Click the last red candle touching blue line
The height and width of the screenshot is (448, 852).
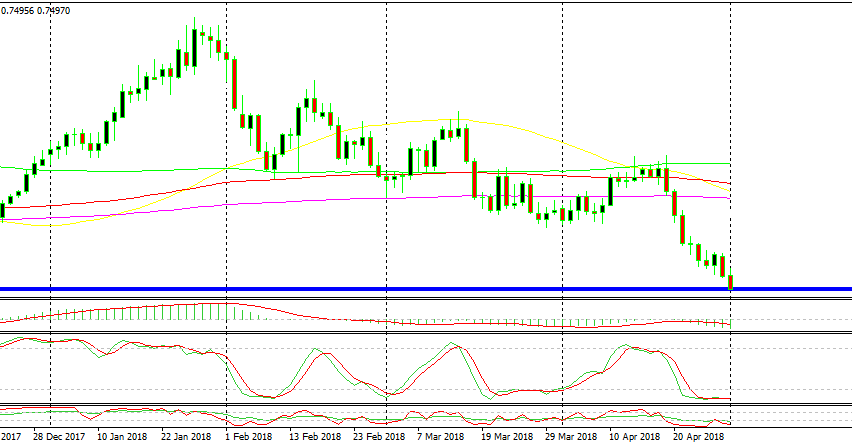pos(731,282)
